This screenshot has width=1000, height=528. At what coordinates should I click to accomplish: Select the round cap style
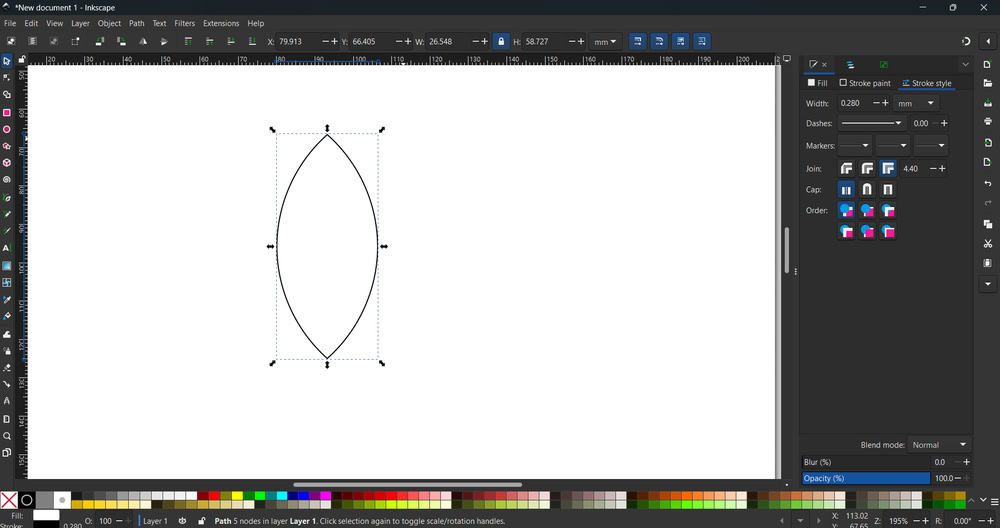pos(867,189)
